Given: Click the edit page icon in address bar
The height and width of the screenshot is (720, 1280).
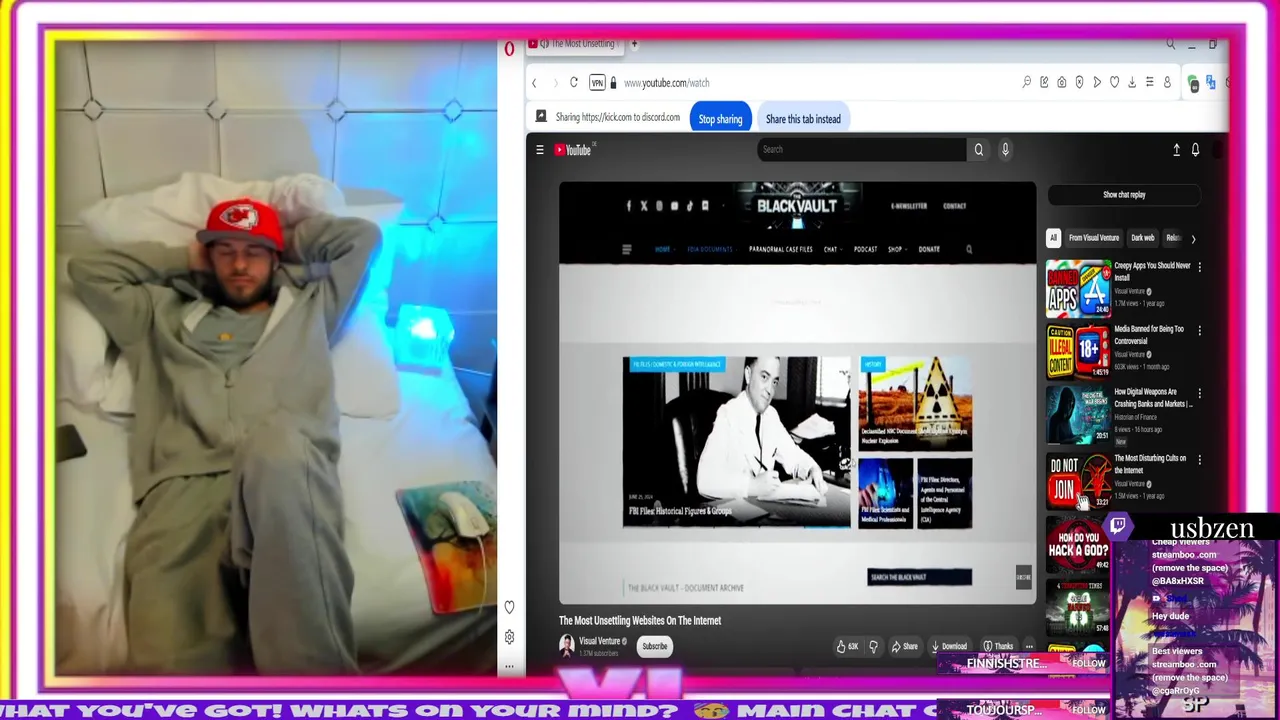Looking at the screenshot, I should coord(1044,83).
